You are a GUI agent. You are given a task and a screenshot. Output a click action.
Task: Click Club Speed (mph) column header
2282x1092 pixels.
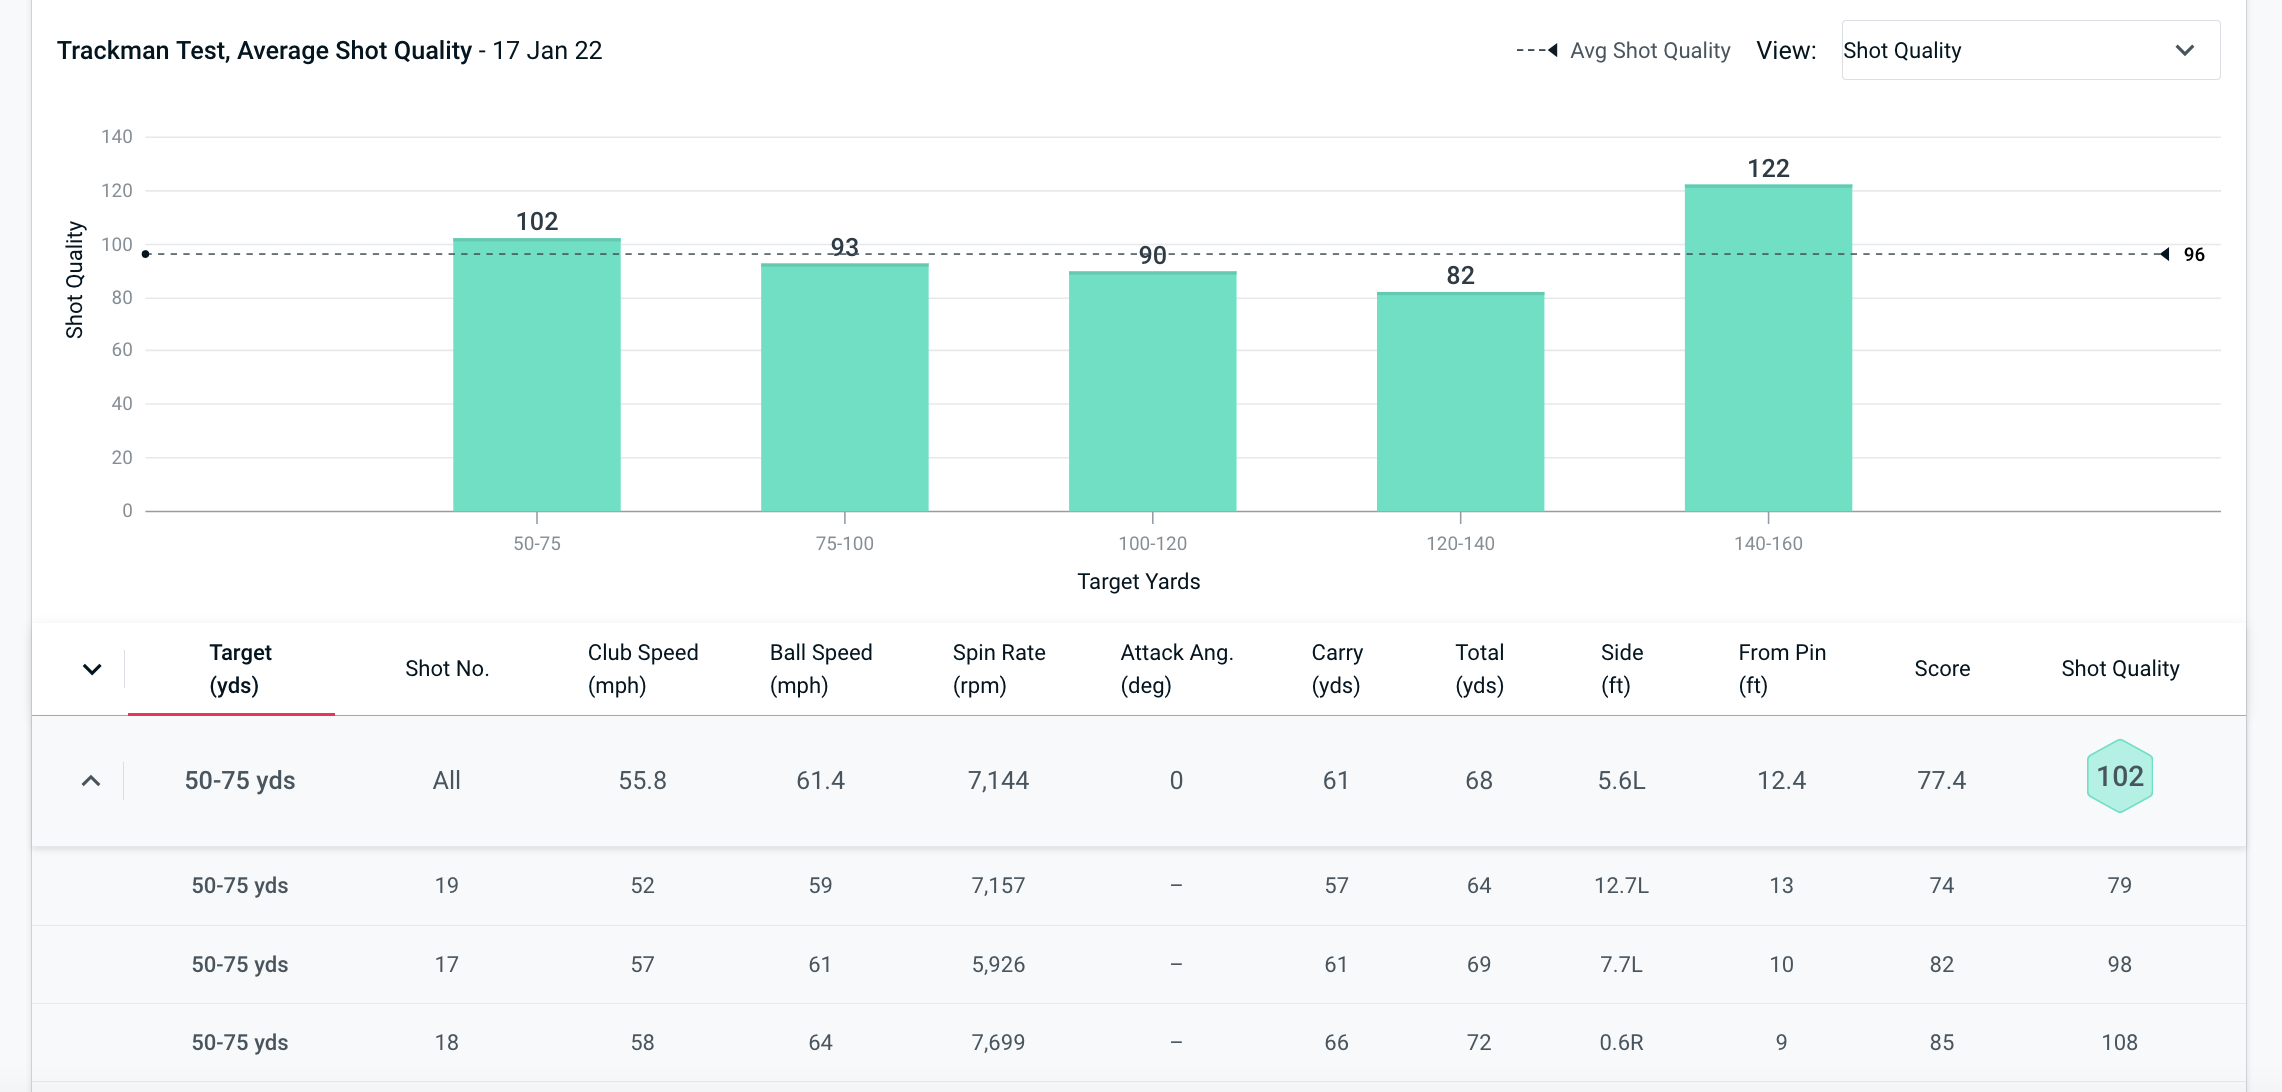(x=642, y=668)
